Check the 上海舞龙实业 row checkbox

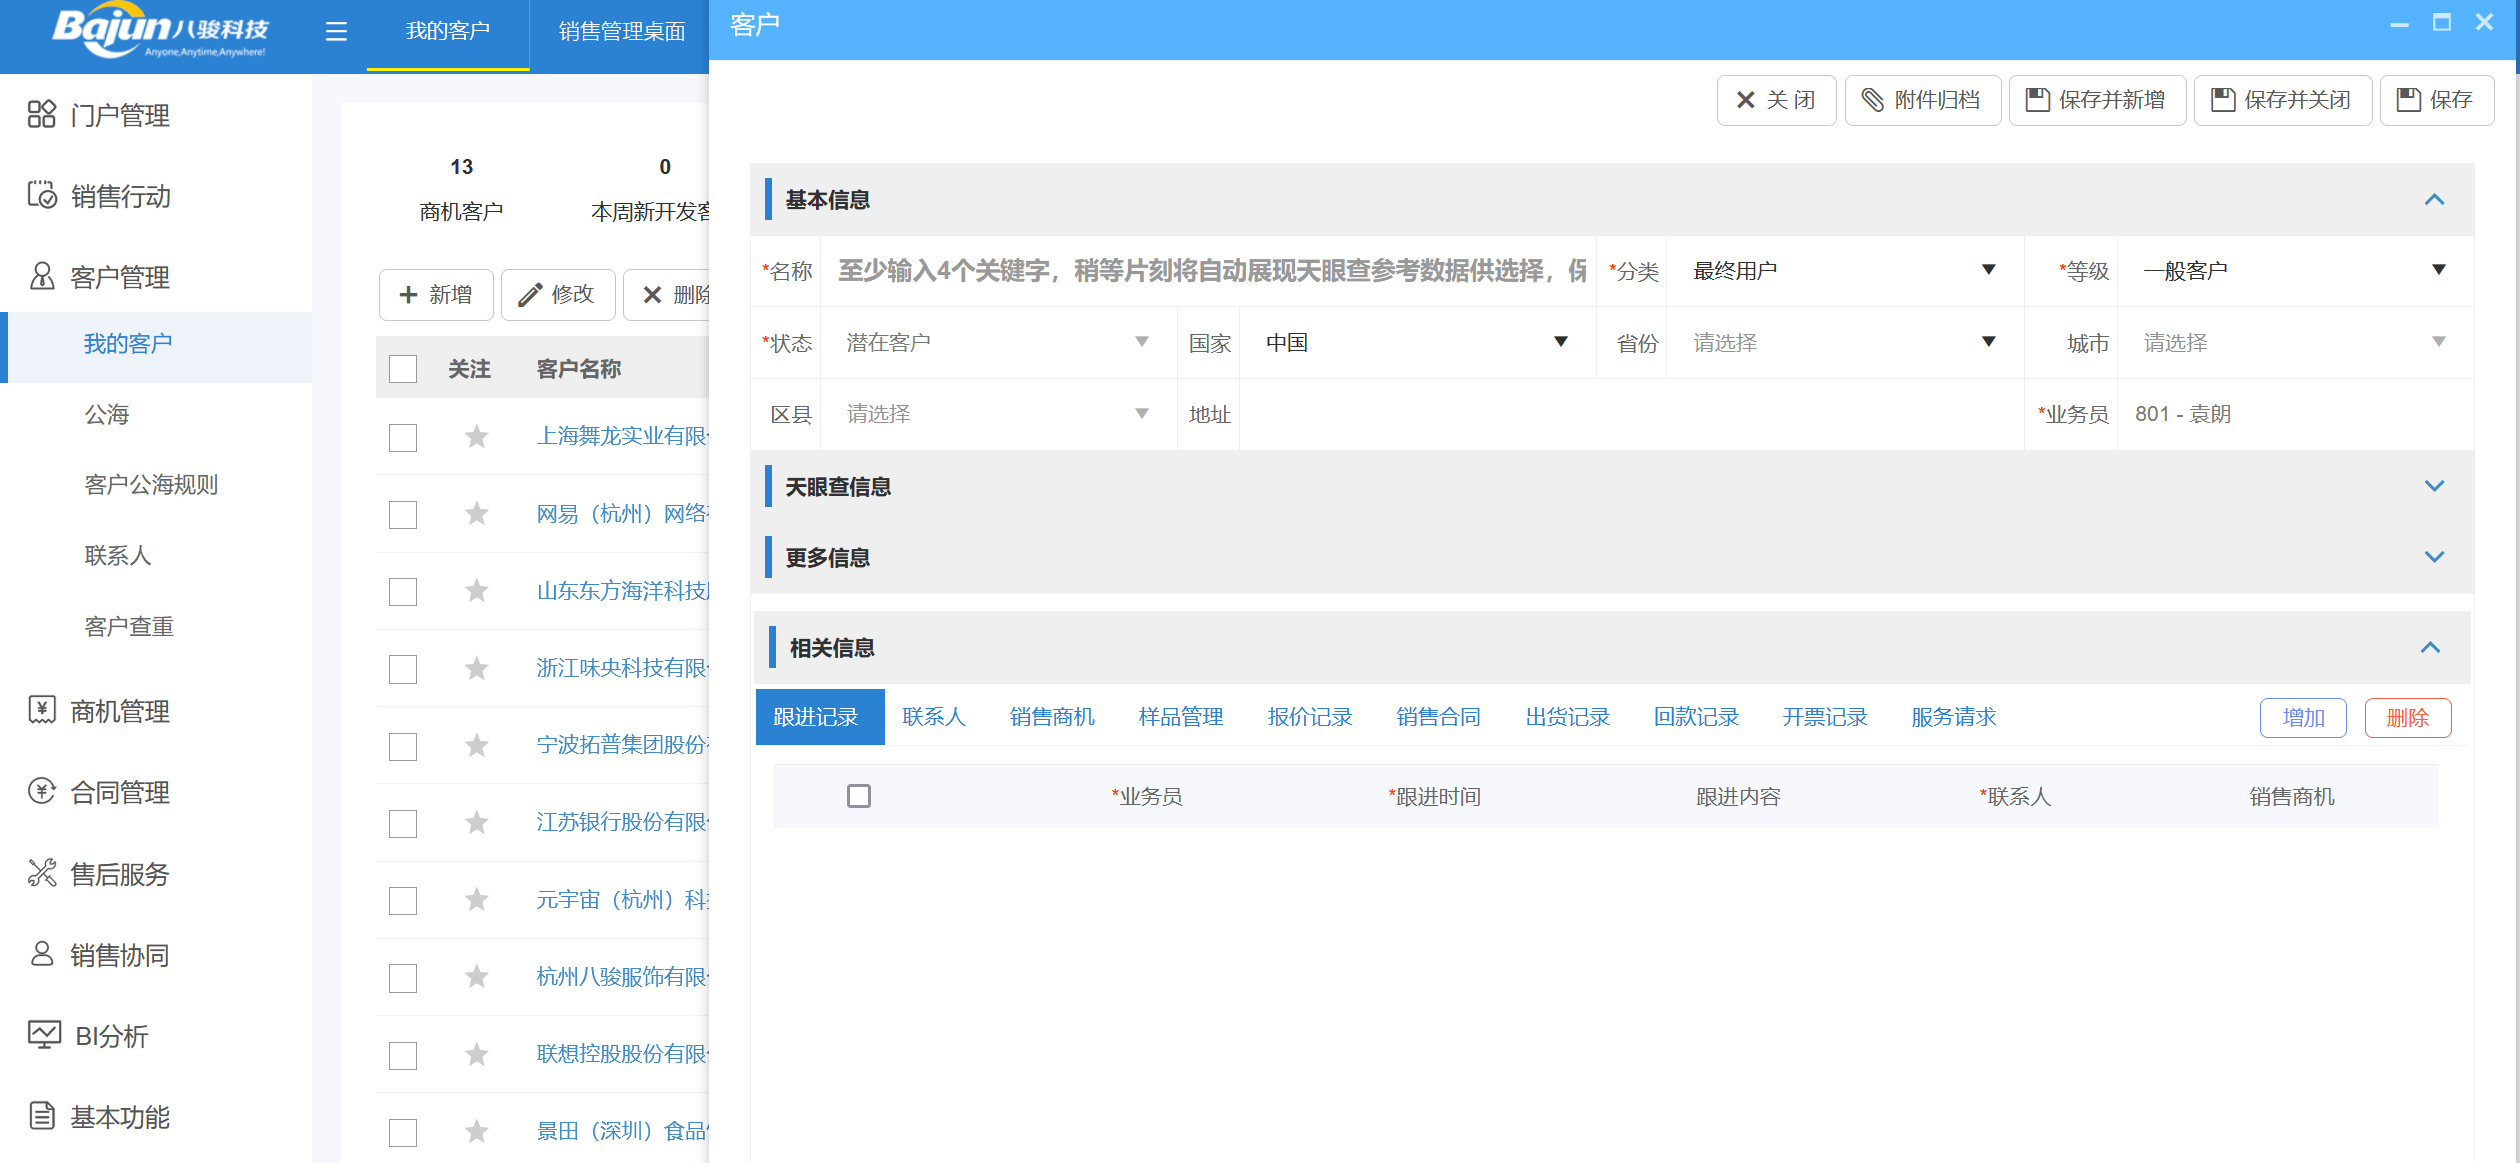click(403, 438)
